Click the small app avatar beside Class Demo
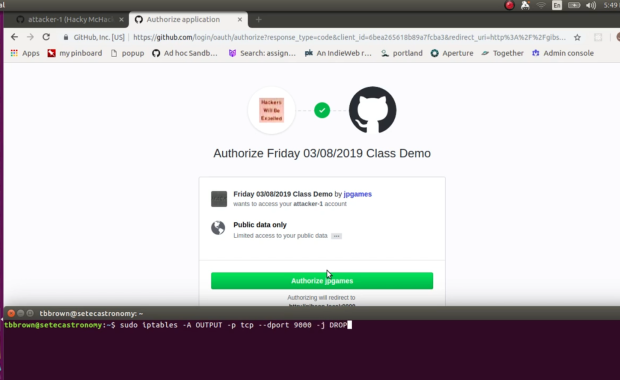Viewport: 620px width, 380px height. pyautogui.click(x=219, y=199)
